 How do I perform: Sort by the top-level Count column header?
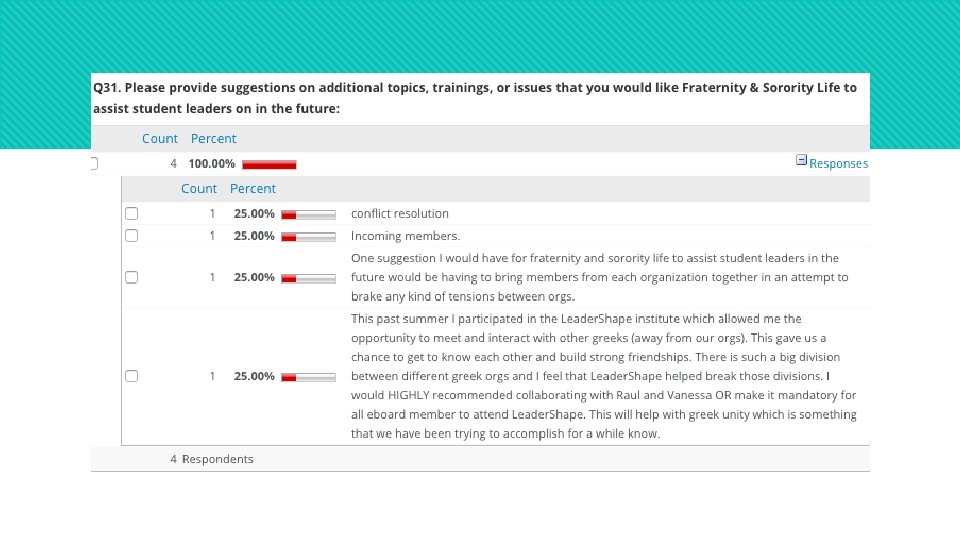pyautogui.click(x=160, y=139)
